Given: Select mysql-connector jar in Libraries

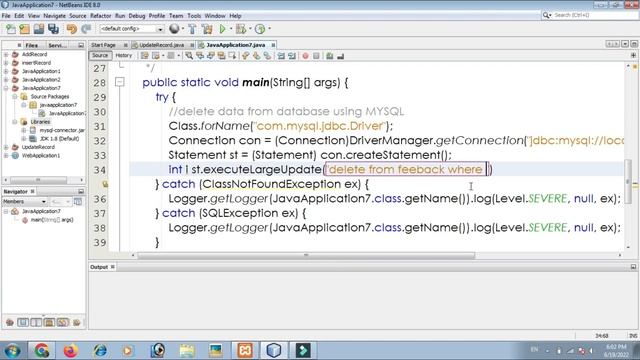Looking at the screenshot, I should click(62, 130).
